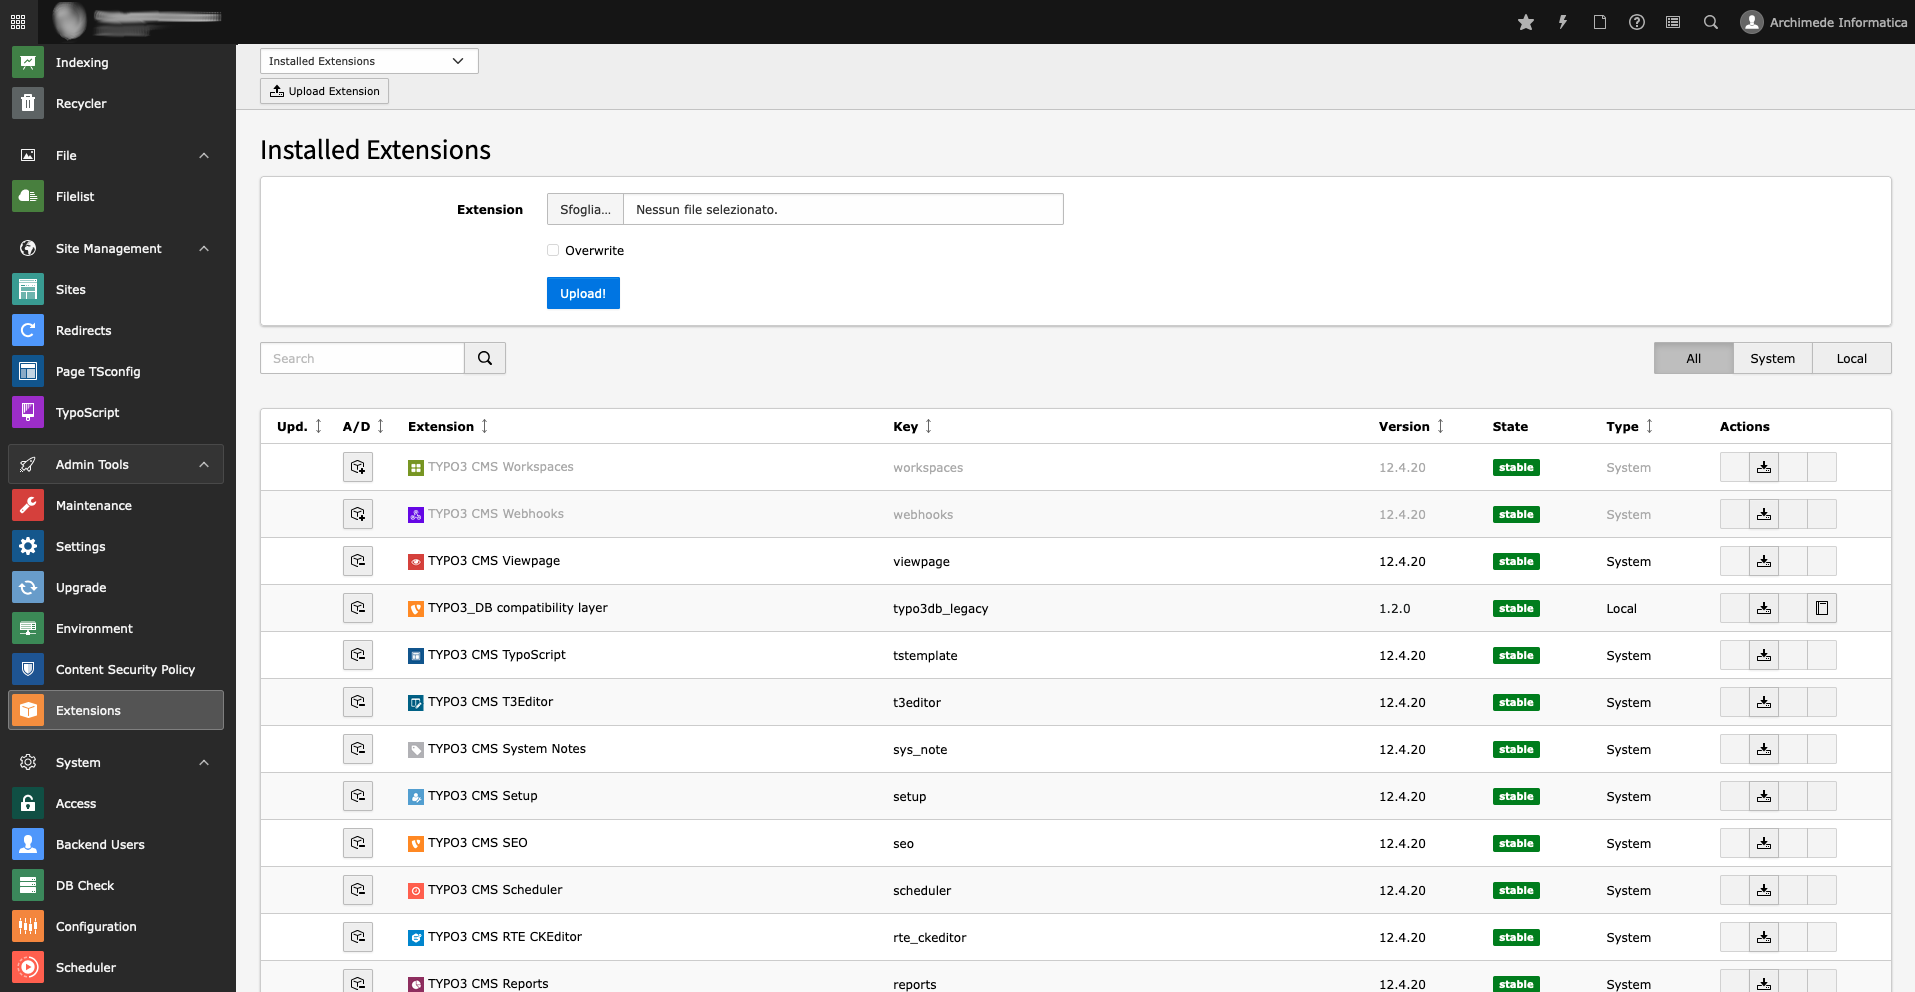Open the top bar search icon

1711,22
